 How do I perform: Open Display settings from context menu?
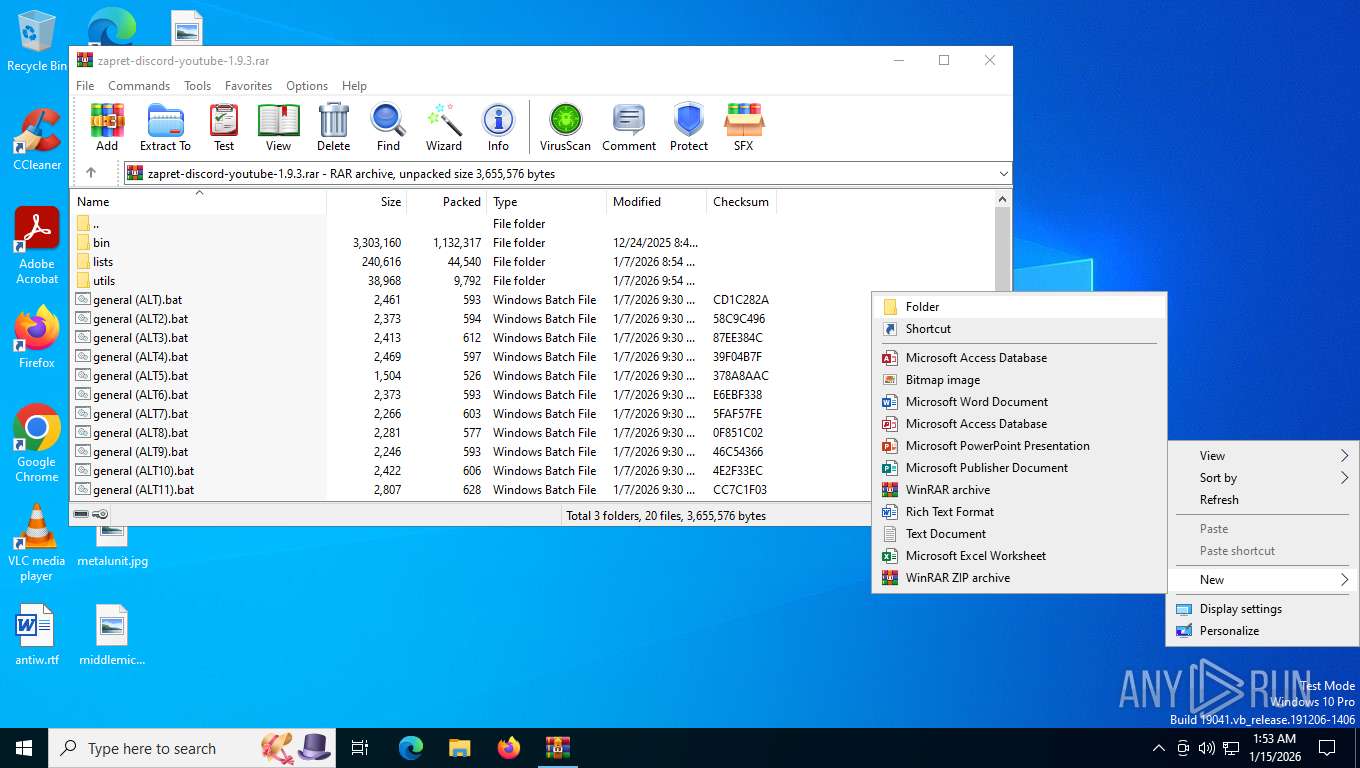point(1263,609)
